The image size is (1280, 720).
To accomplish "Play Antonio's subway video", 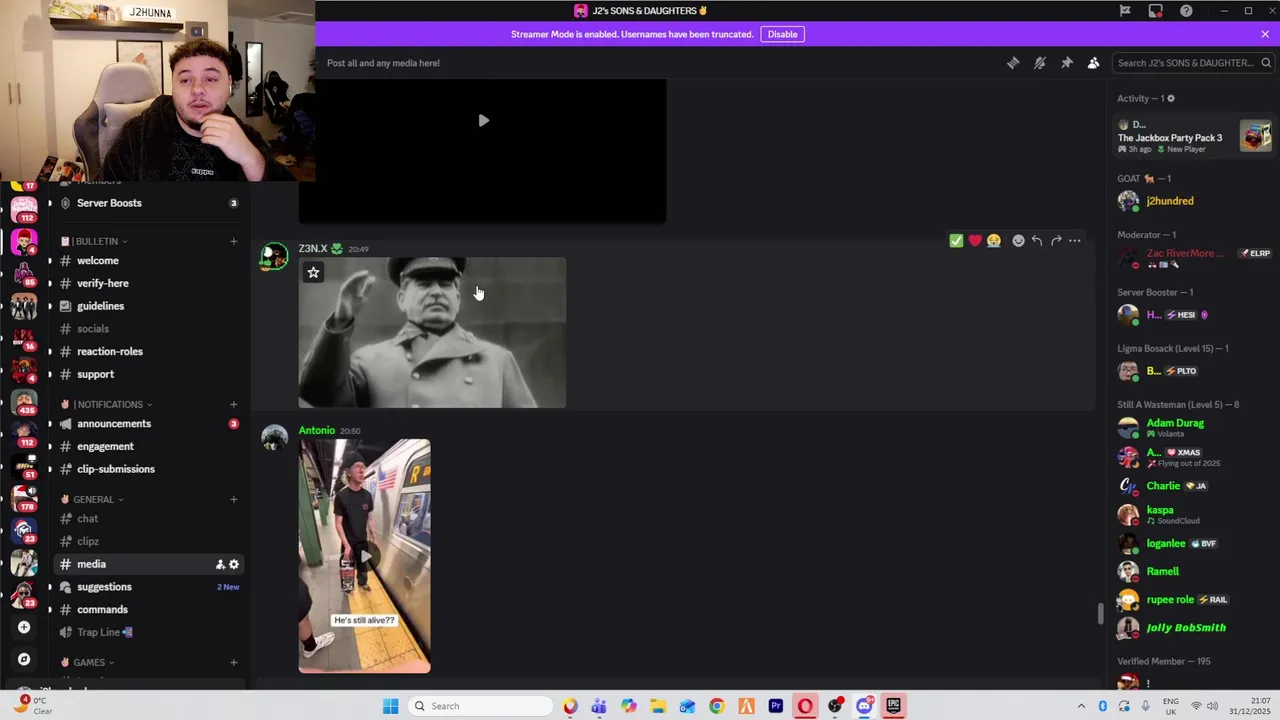I will click(x=365, y=556).
